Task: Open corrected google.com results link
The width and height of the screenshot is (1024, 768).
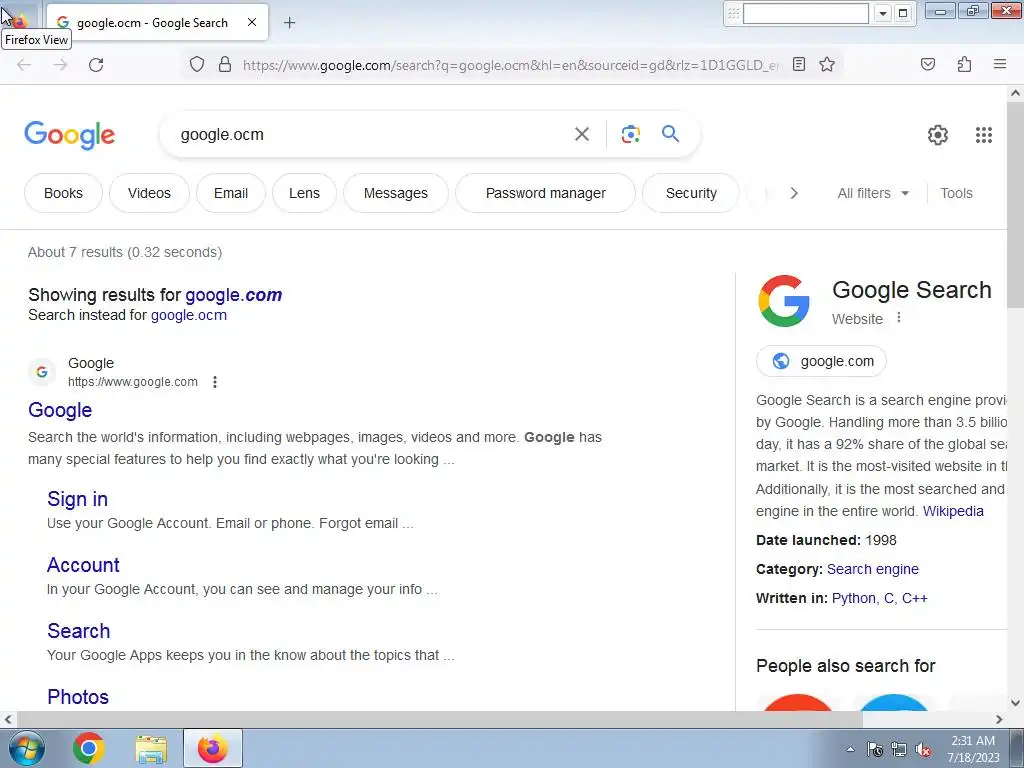Action: (x=234, y=295)
